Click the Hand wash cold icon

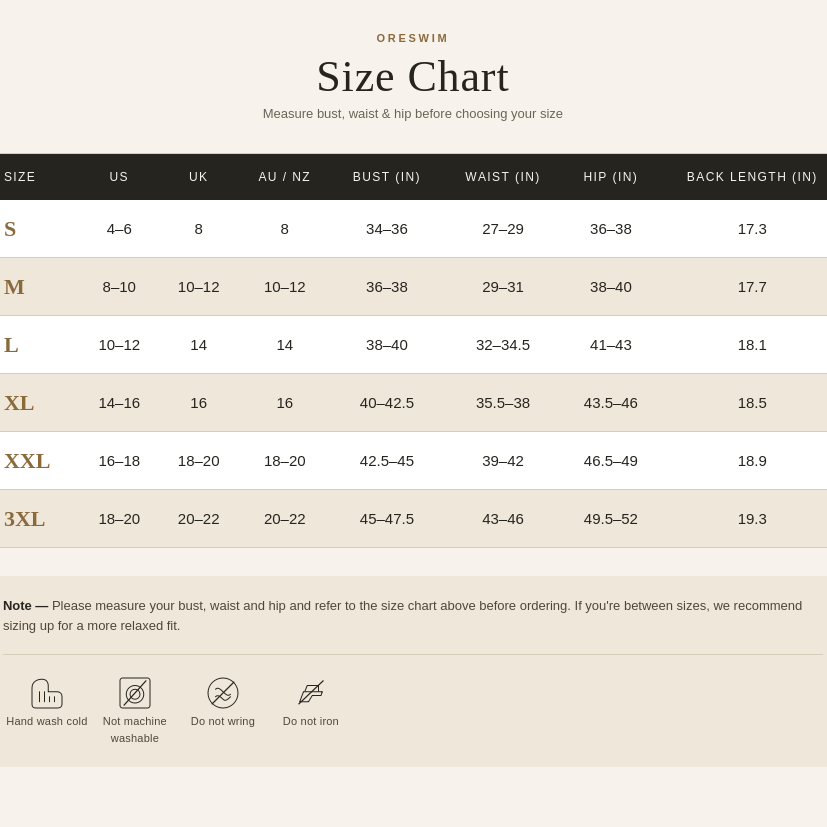47,693
